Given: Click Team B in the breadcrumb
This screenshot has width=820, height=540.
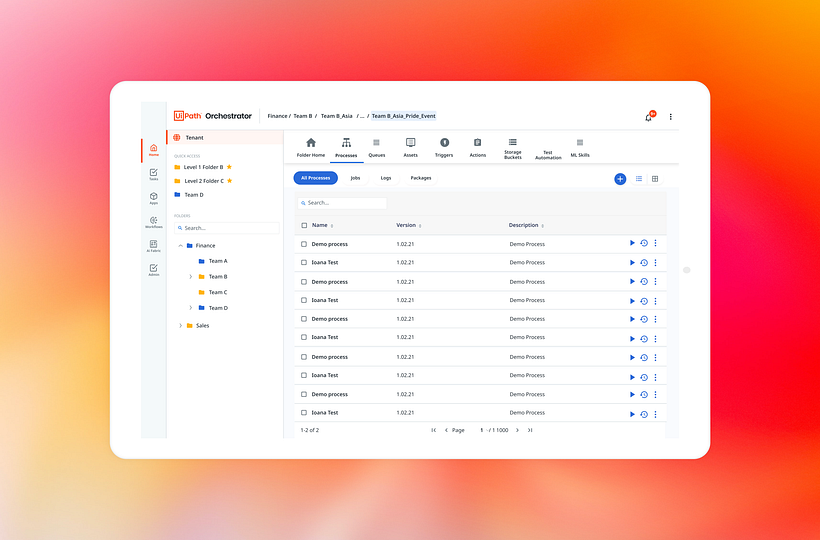Looking at the screenshot, I should [303, 116].
